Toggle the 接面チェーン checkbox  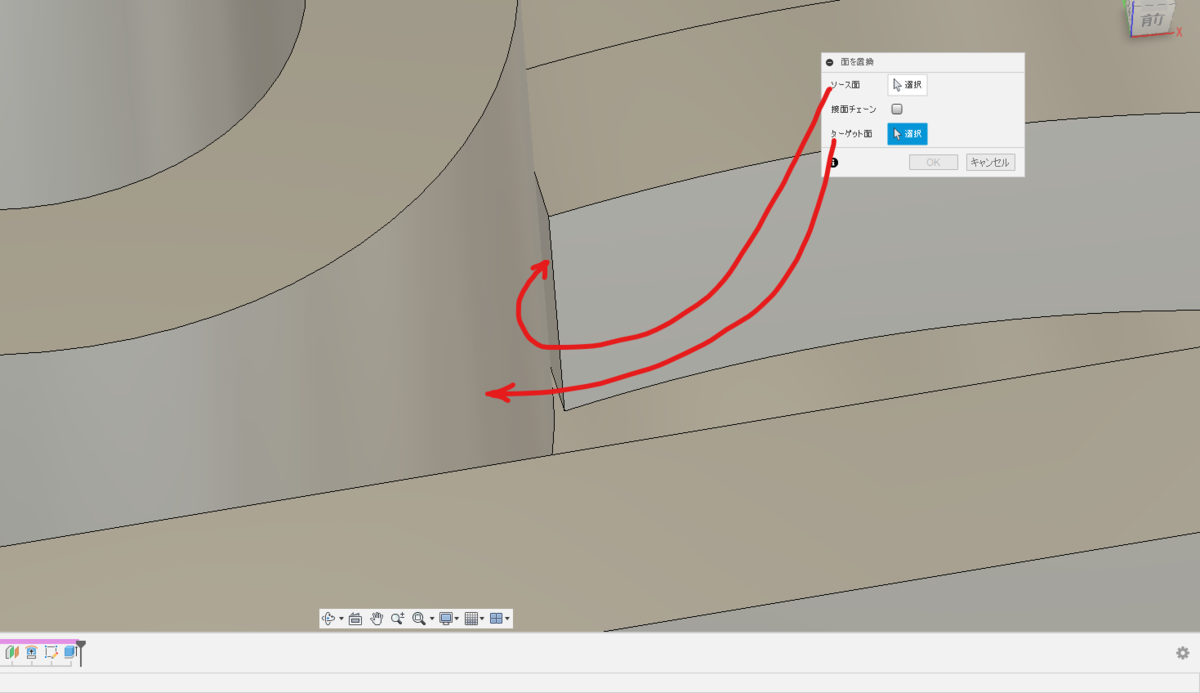pos(897,109)
